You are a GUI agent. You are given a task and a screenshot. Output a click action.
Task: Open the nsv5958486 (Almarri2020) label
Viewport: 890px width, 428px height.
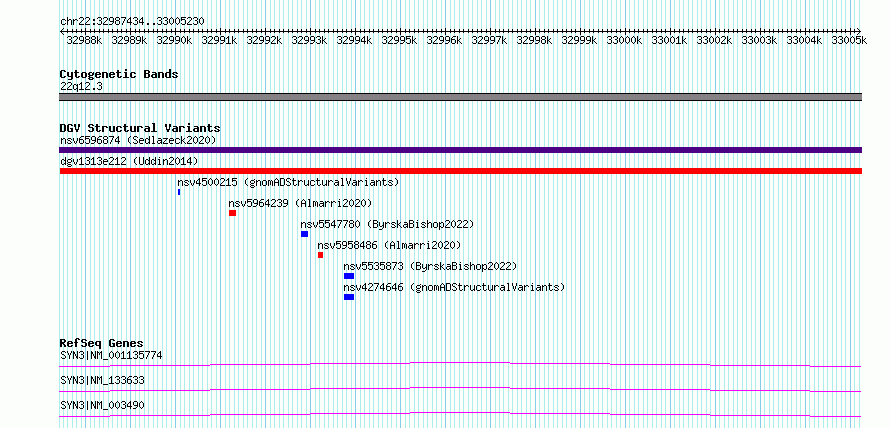(x=389, y=245)
